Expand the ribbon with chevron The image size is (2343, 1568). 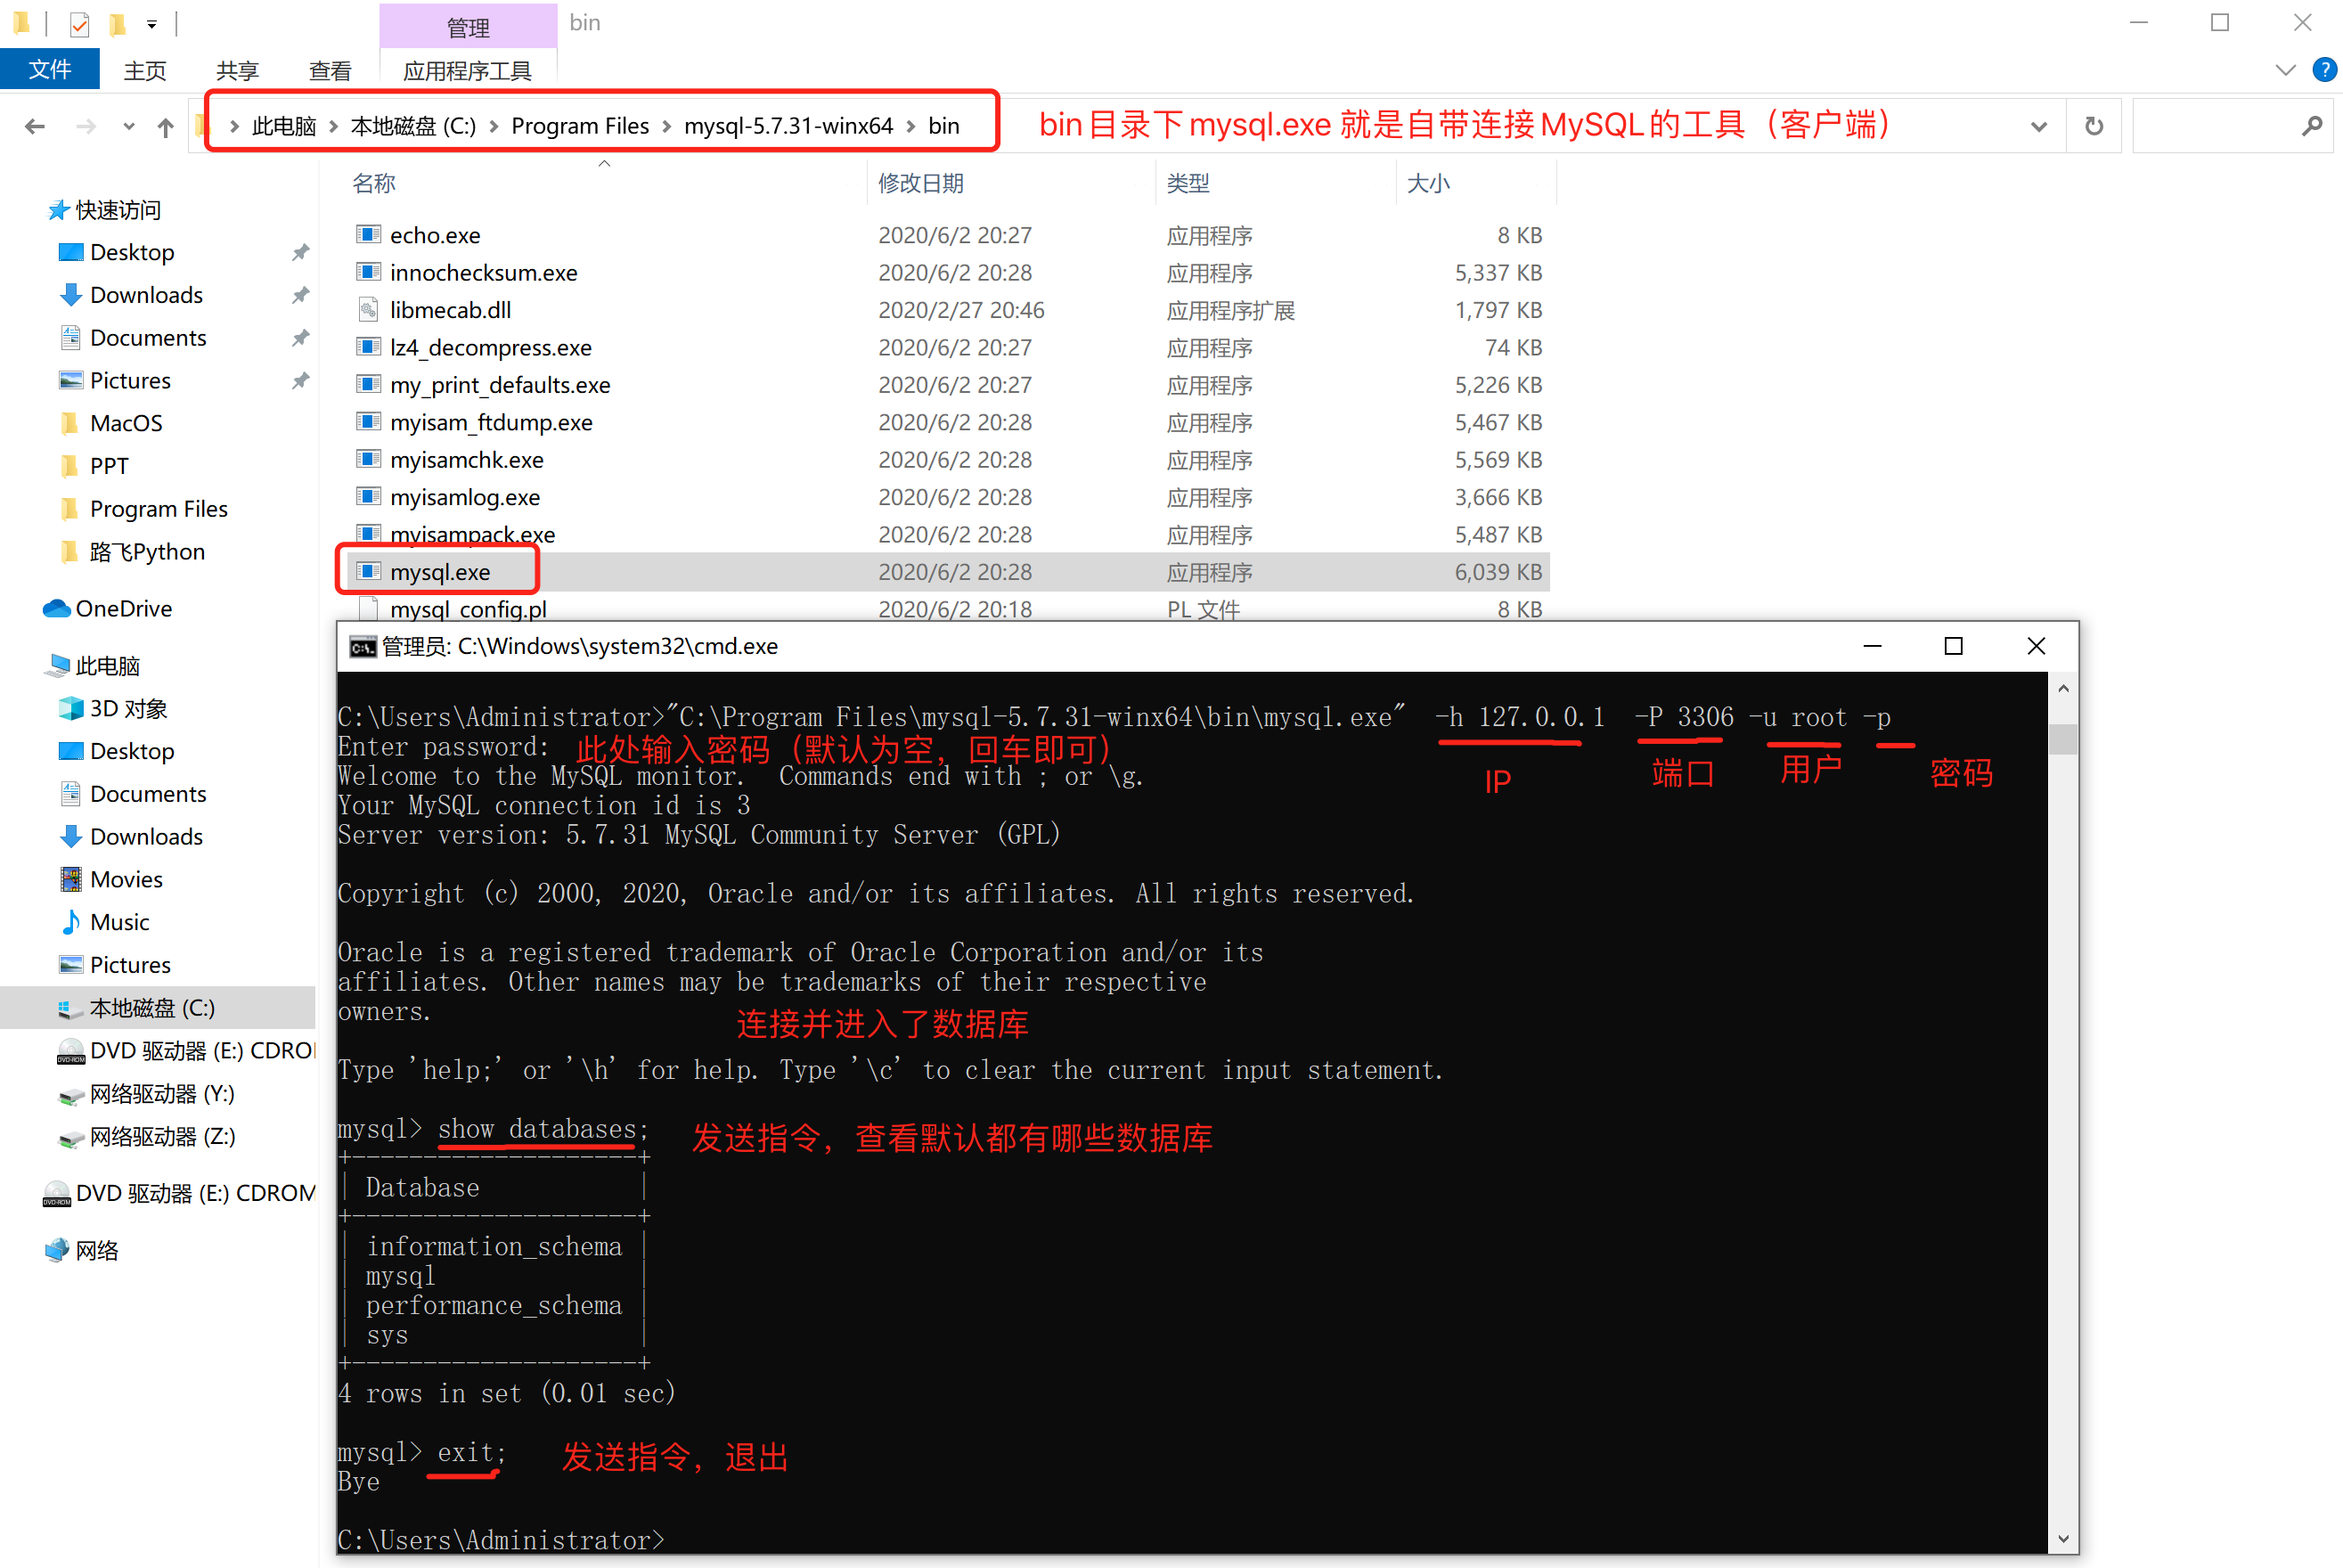point(2285,69)
